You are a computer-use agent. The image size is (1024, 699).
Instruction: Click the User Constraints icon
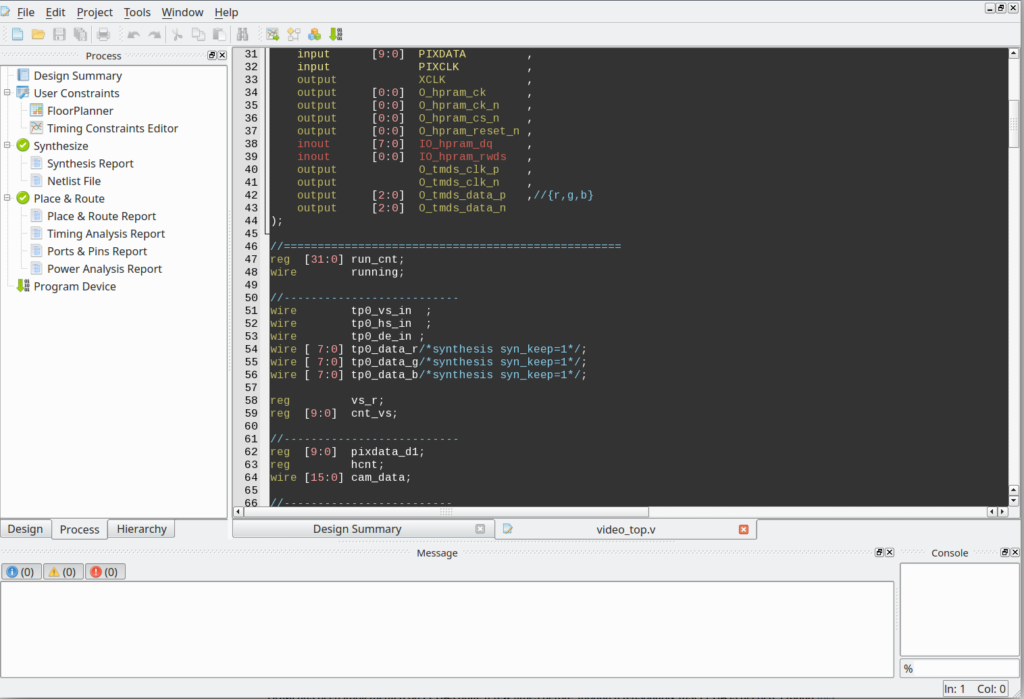pos(23,93)
